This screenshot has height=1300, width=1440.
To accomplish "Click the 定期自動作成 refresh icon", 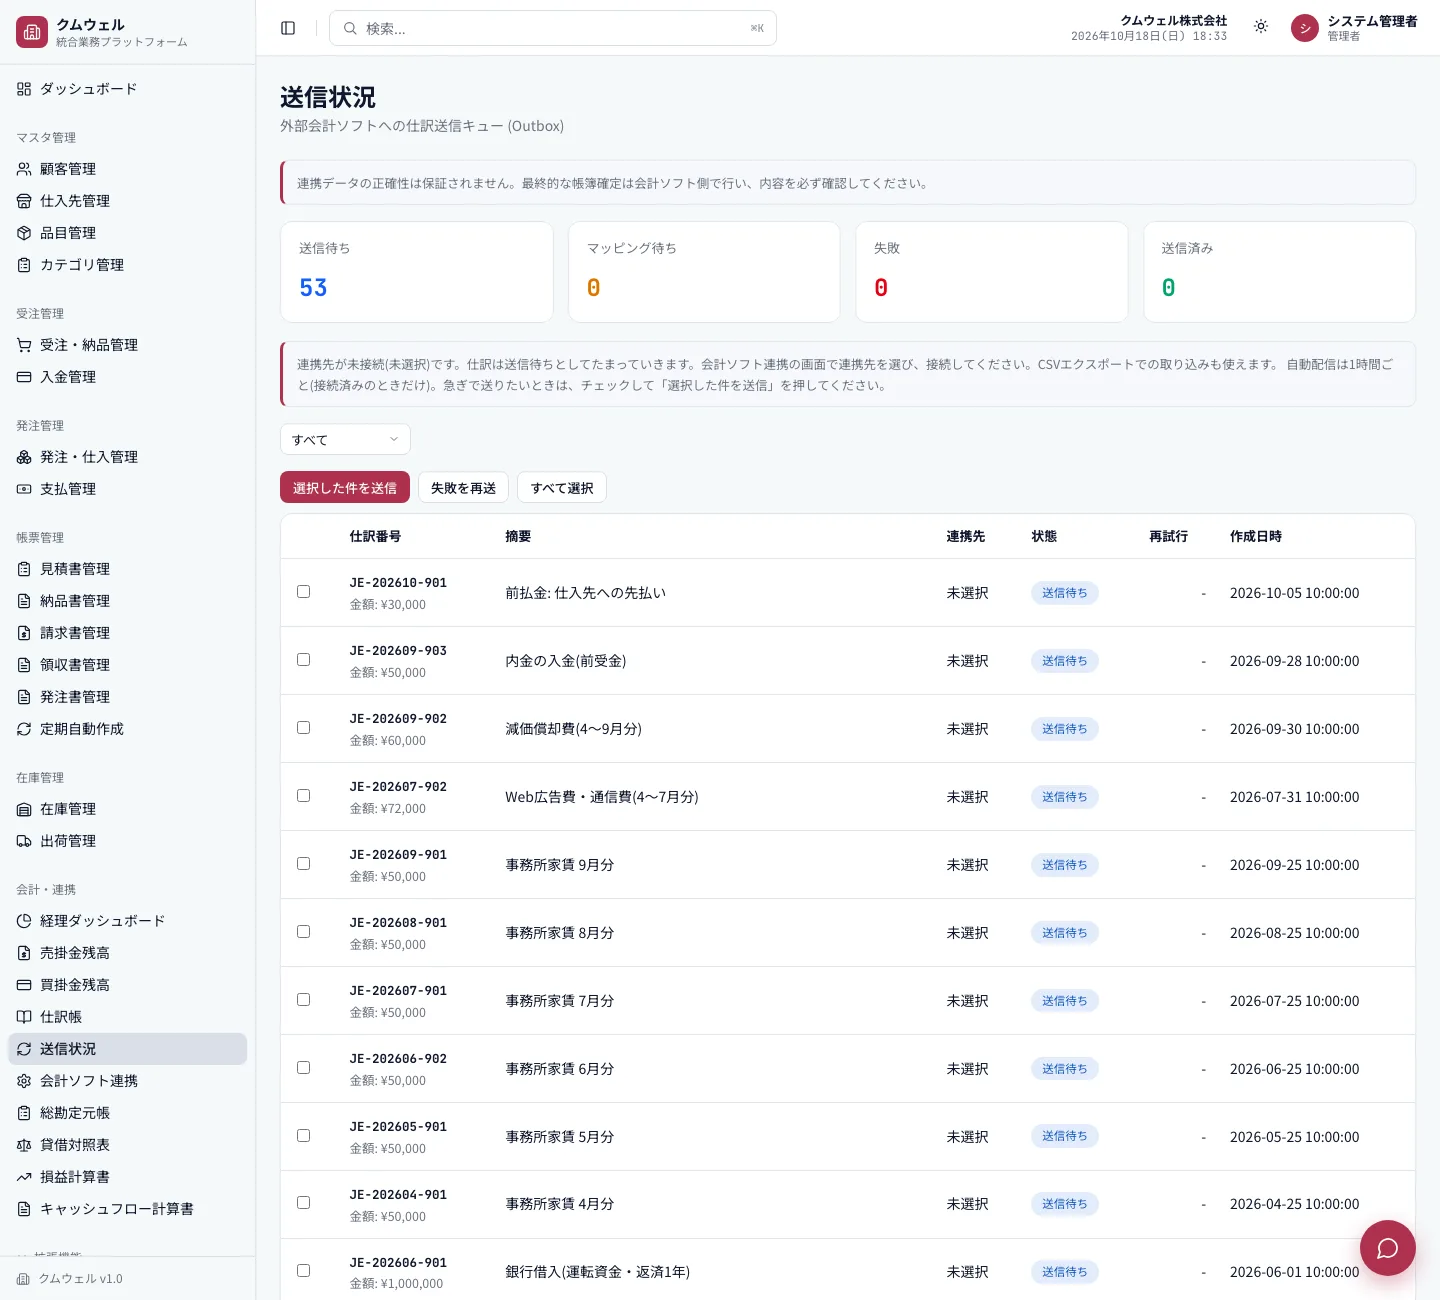I will [x=24, y=729].
